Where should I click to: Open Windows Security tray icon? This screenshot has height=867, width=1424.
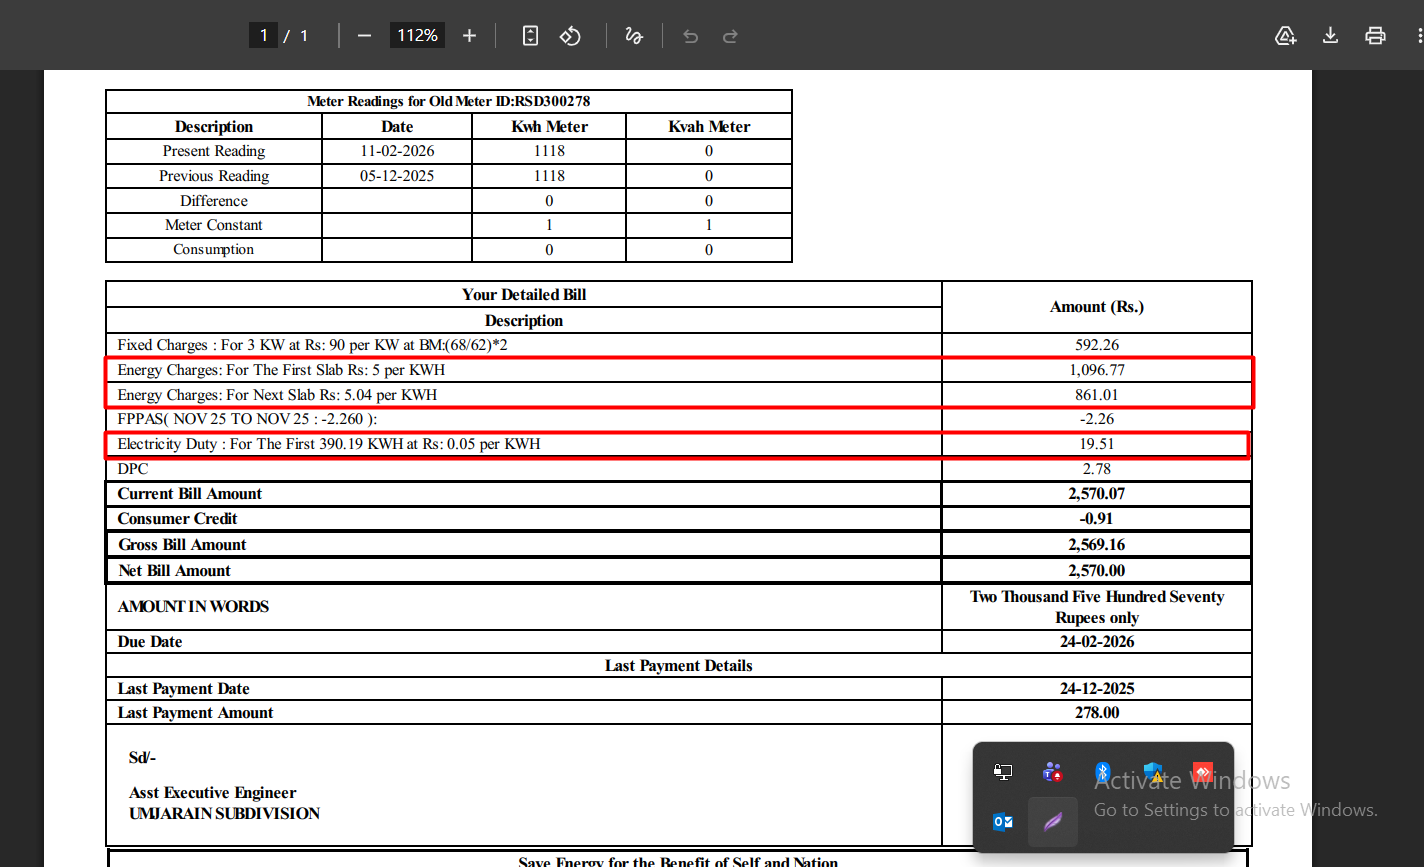click(x=1153, y=772)
